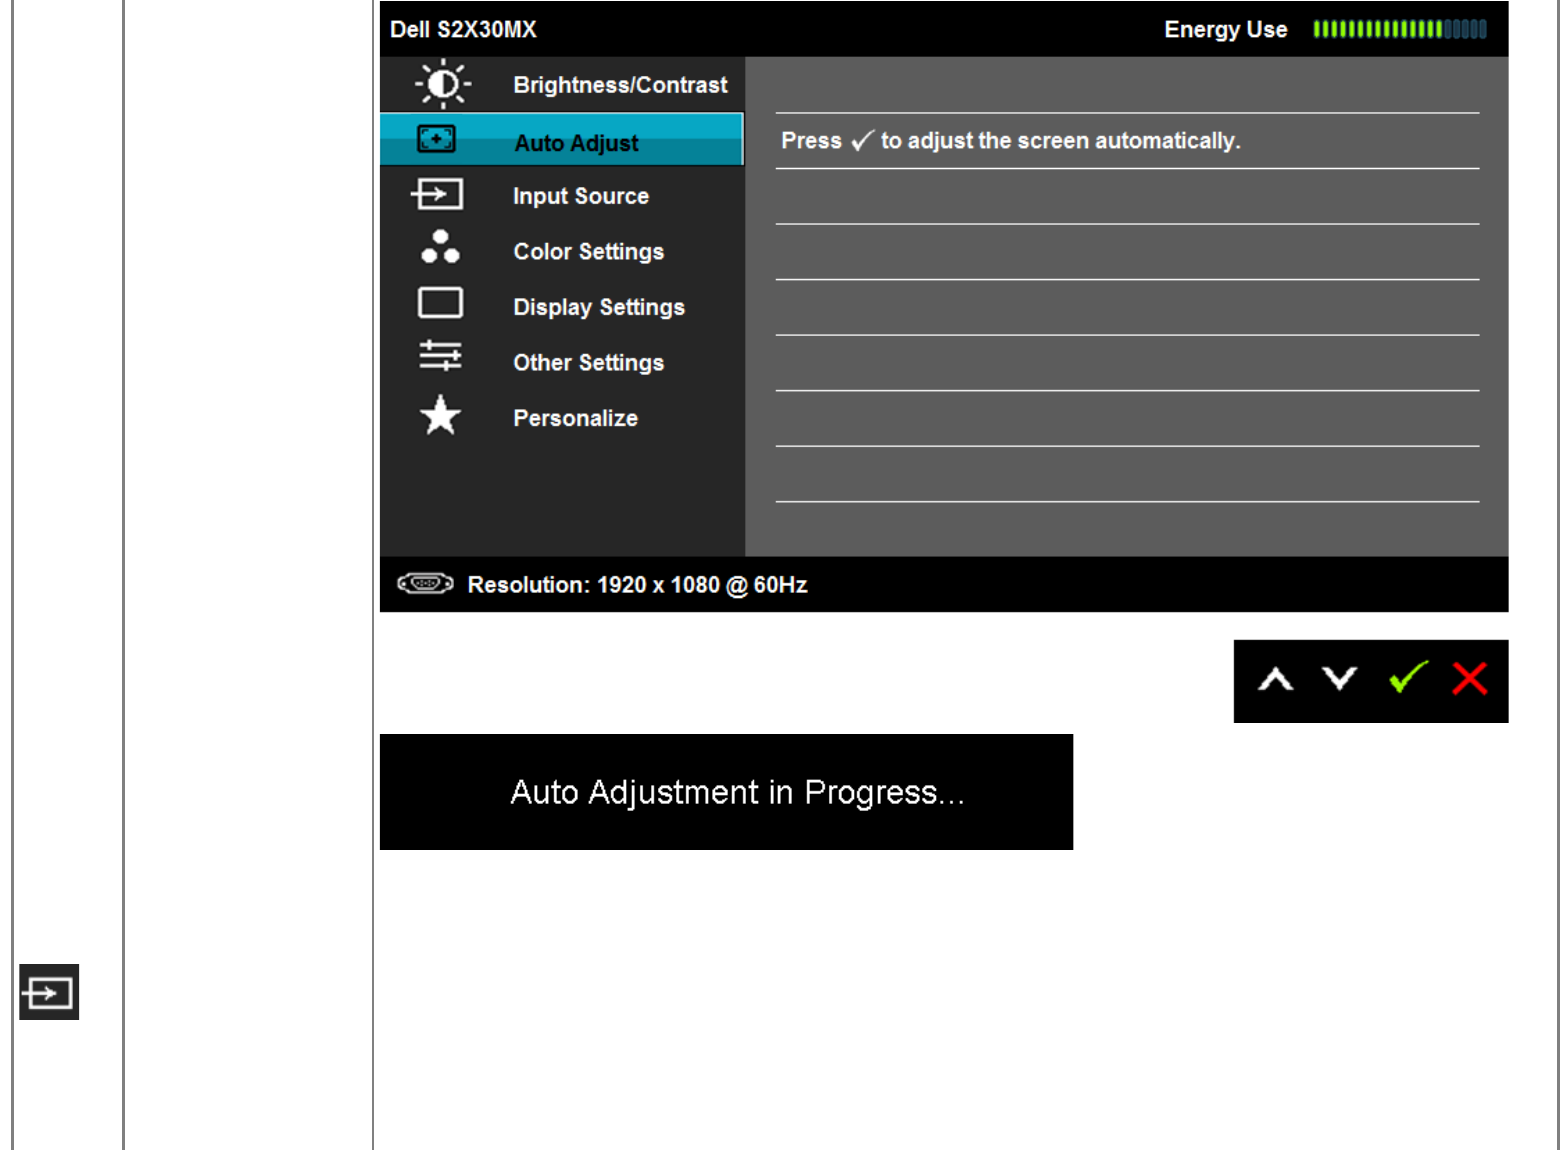Click the checkmark symbol in the Press instruction
The width and height of the screenshot is (1560, 1150).
pyautogui.click(x=862, y=141)
